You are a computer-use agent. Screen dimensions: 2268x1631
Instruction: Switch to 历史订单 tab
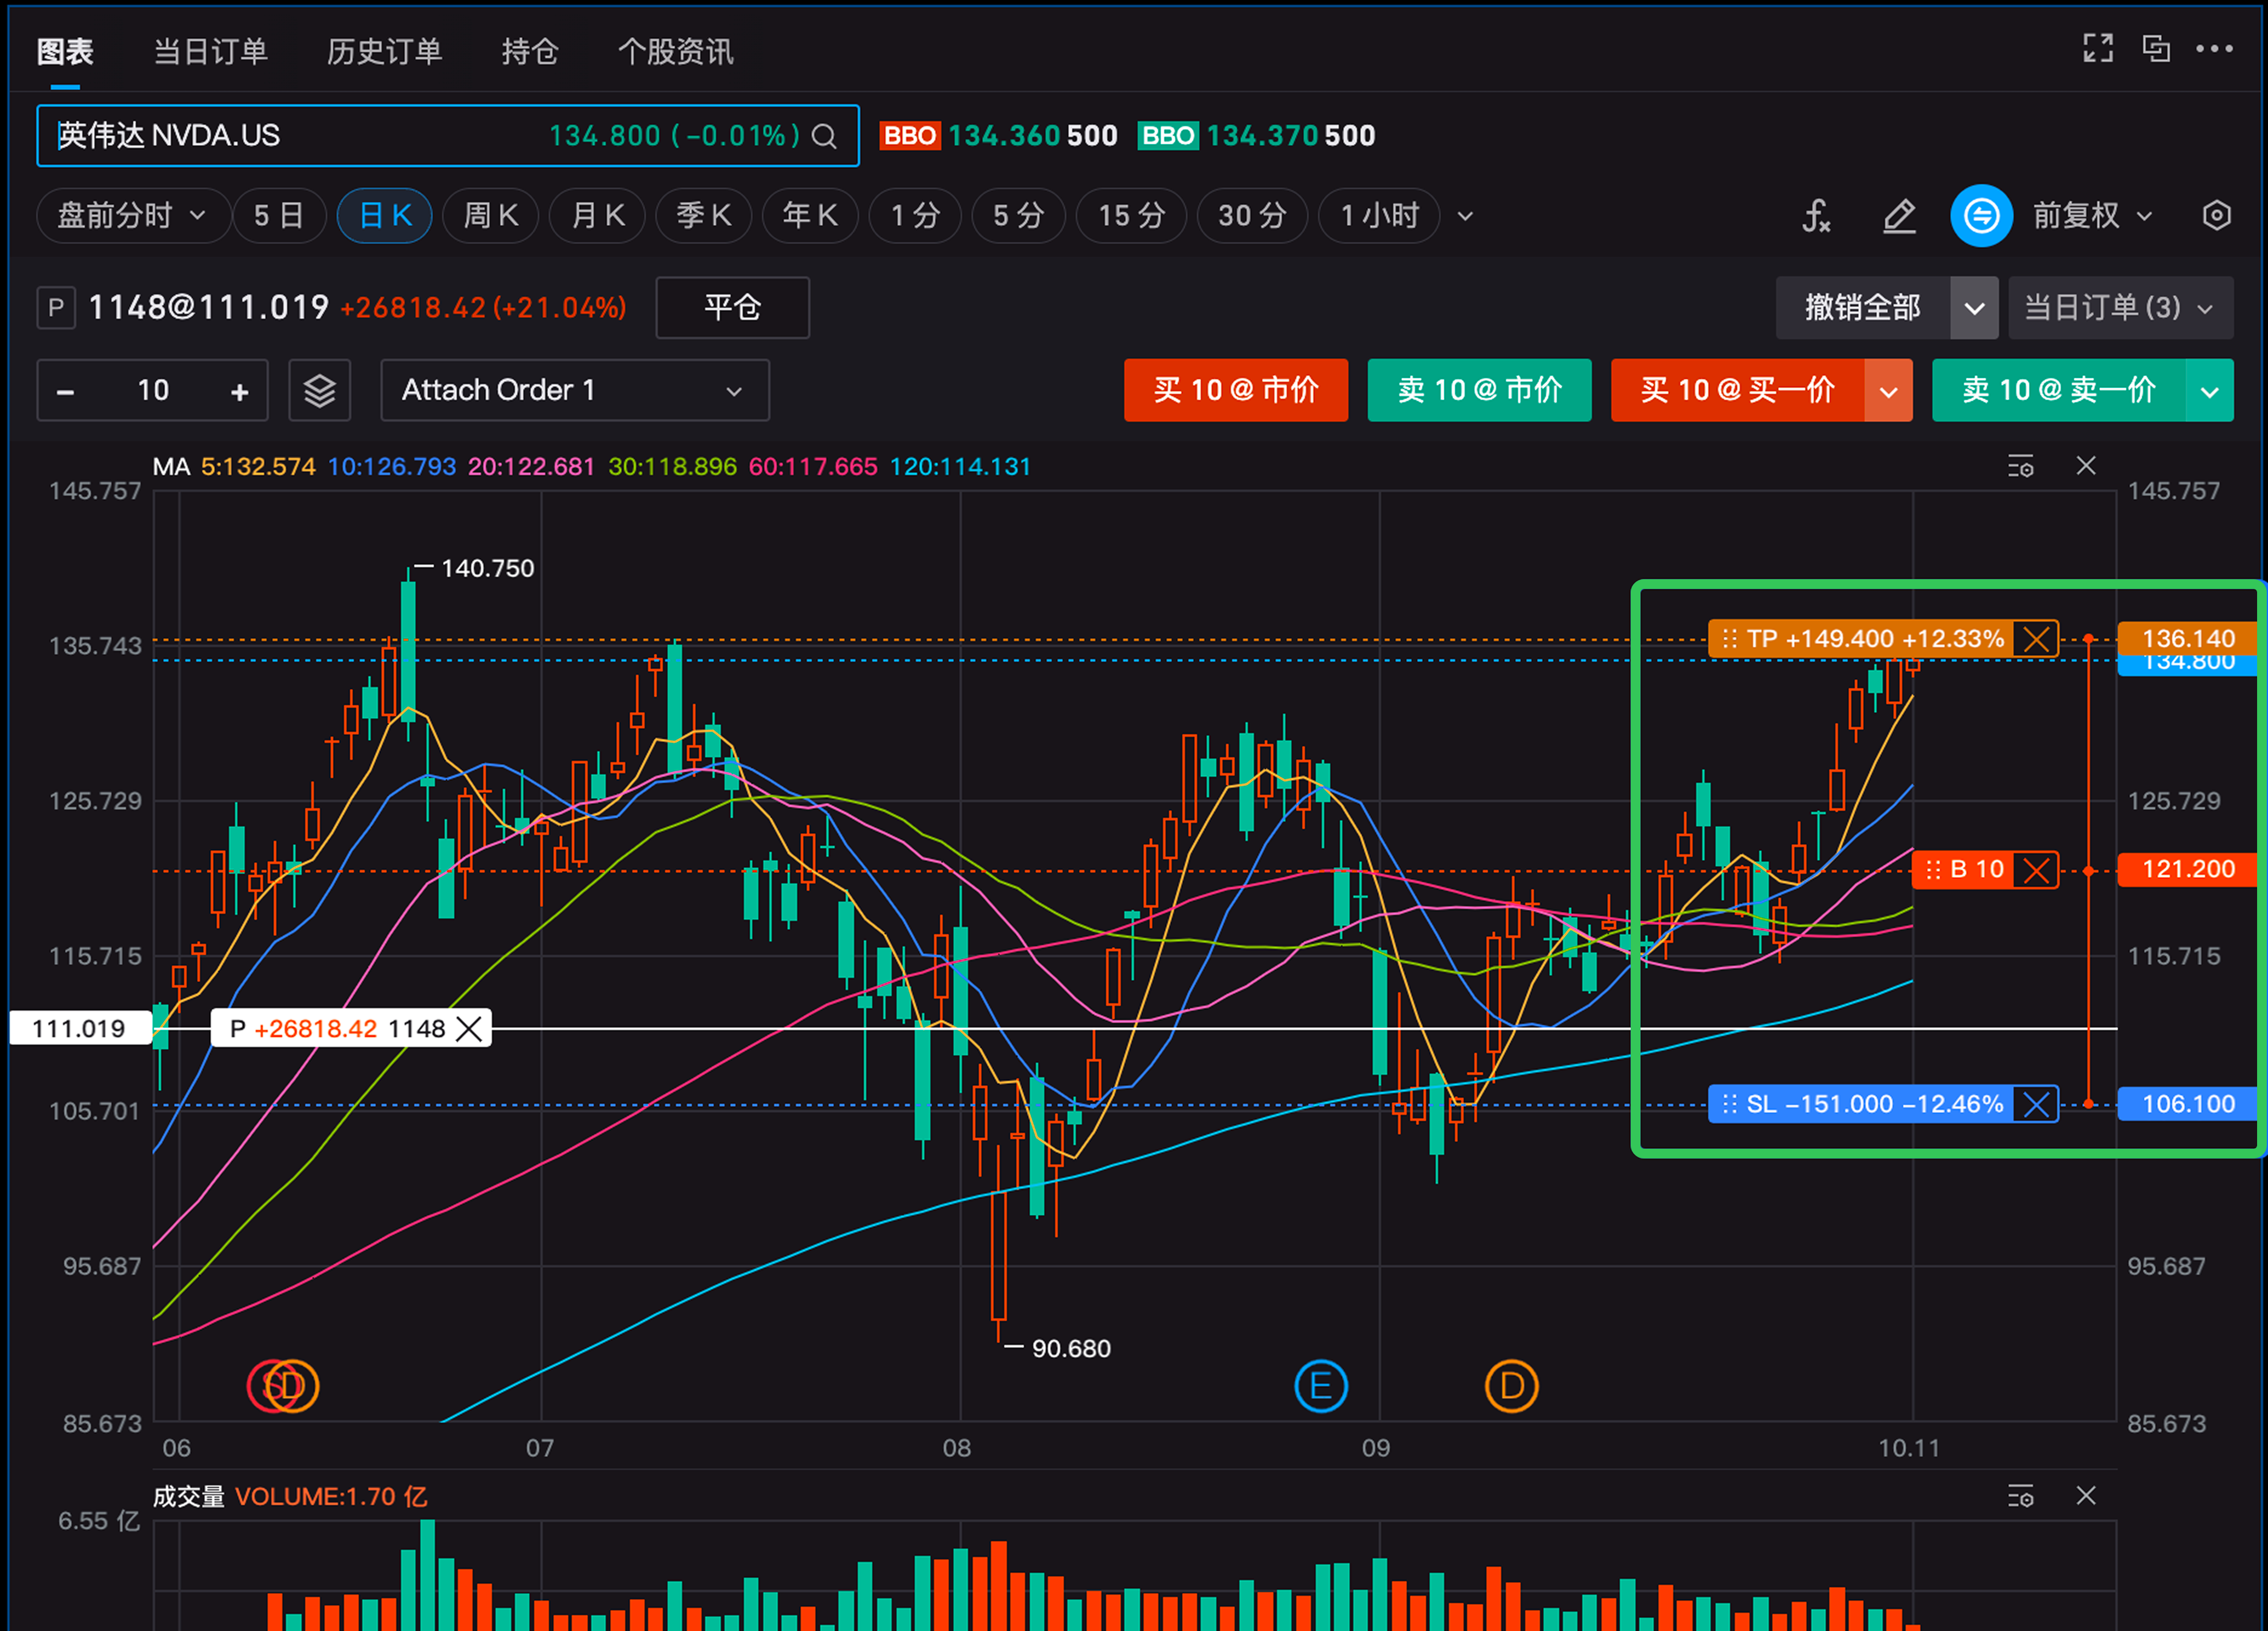pos(384,51)
